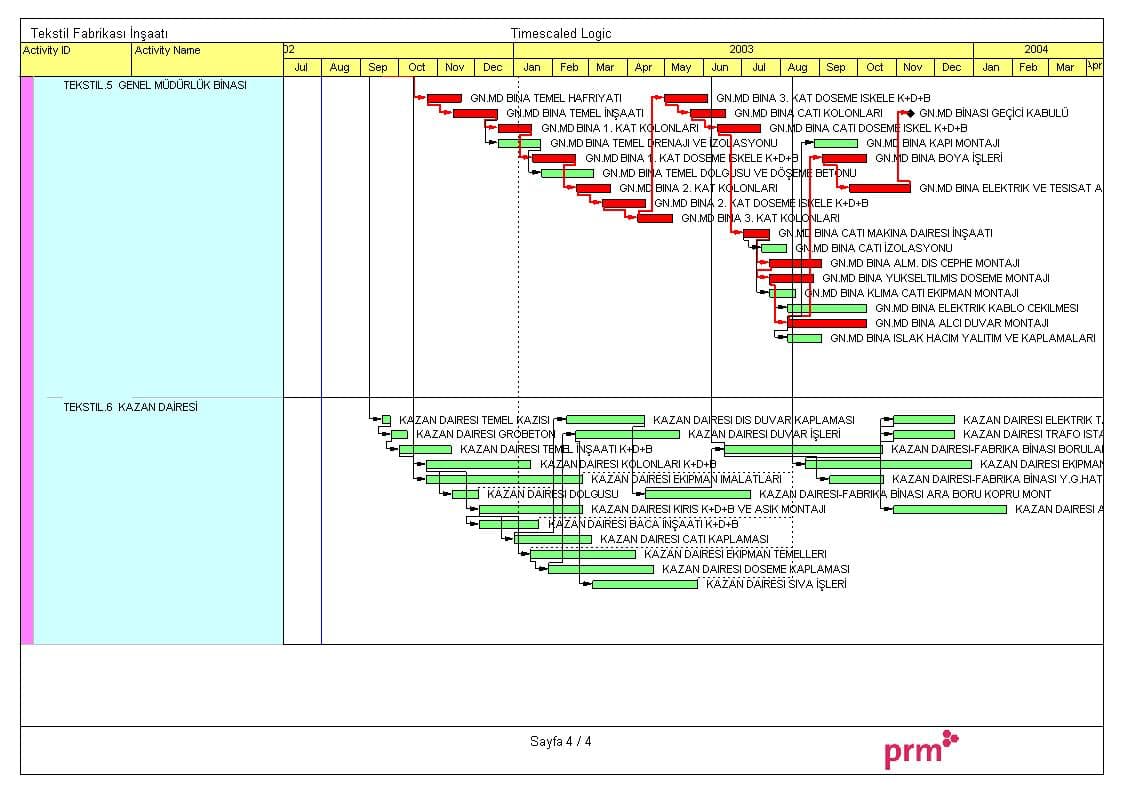Select the Jan 2004 month header
This screenshot has height=794, width=1123.
click(x=990, y=67)
